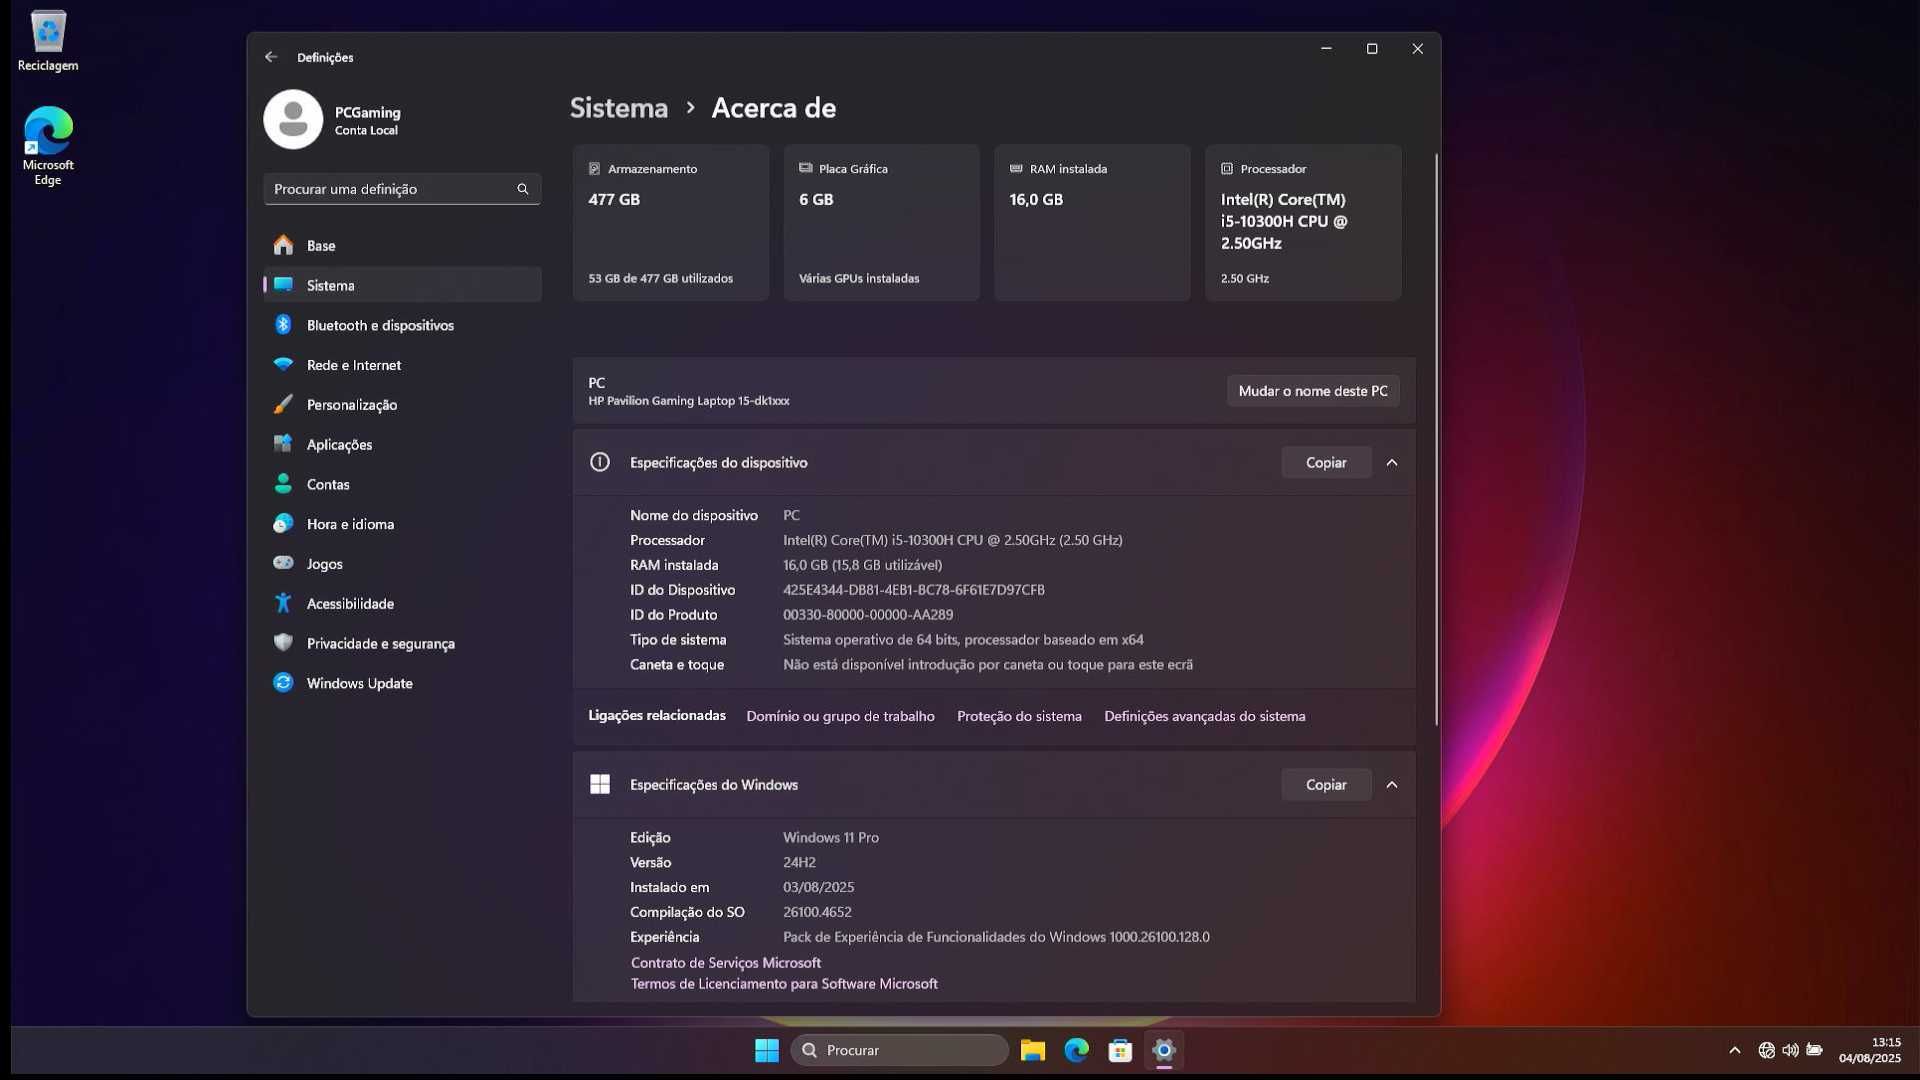Click the Windows Update sync icon
Screen dimensions: 1920x1080
pyautogui.click(x=283, y=683)
